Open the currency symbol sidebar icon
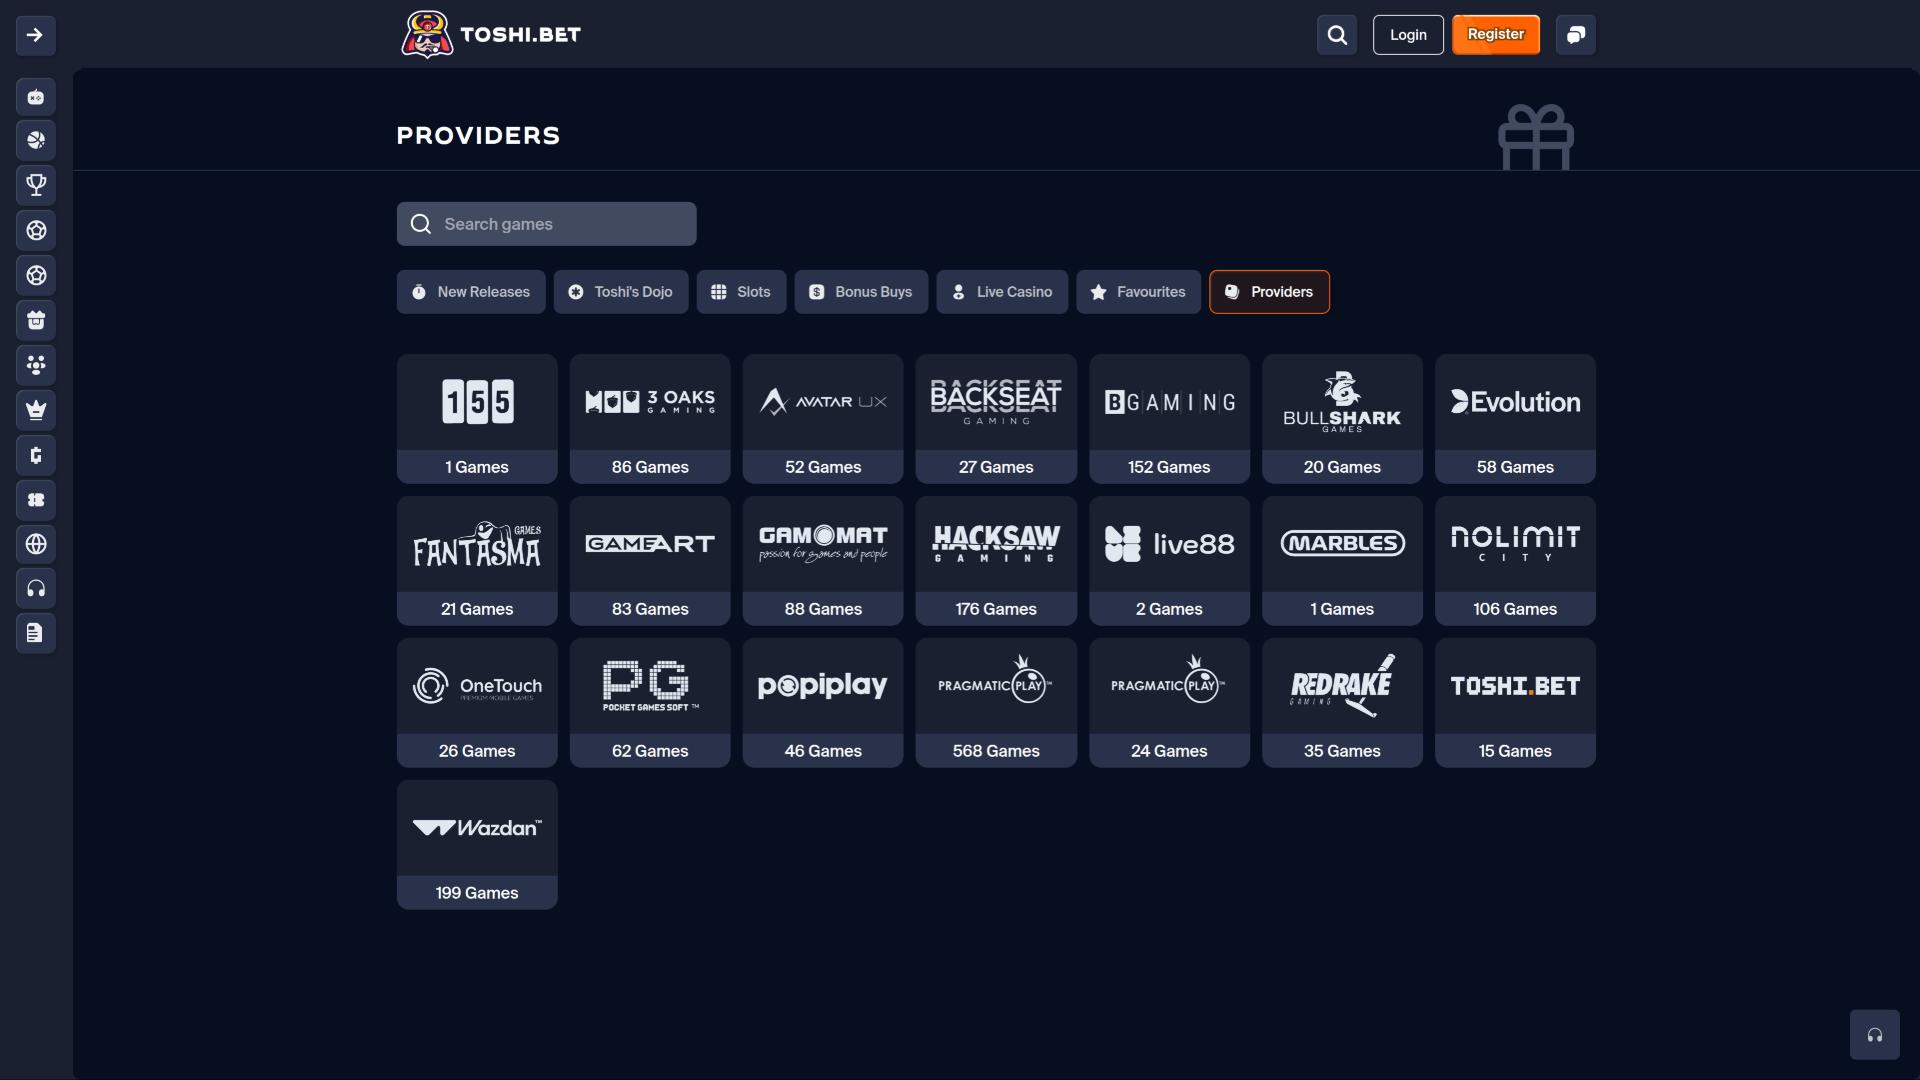The height and width of the screenshot is (1080, 1920). [36, 456]
